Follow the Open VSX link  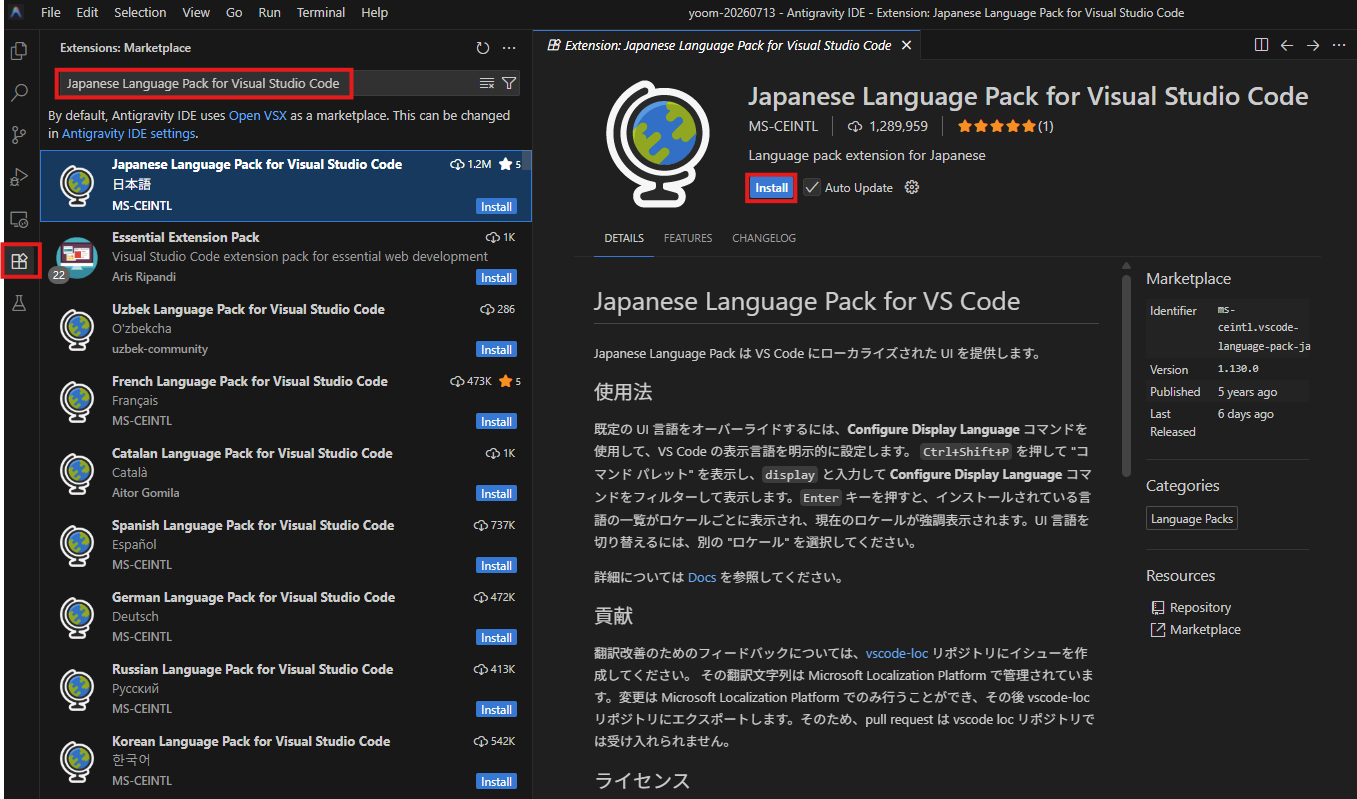pyautogui.click(x=258, y=116)
